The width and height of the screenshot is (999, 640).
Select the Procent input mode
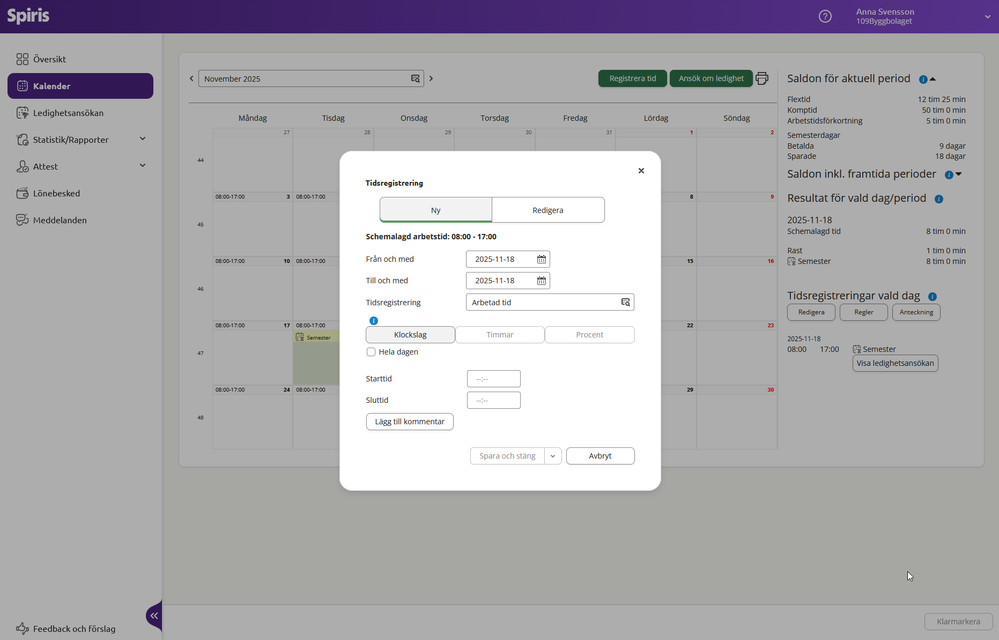[589, 335]
